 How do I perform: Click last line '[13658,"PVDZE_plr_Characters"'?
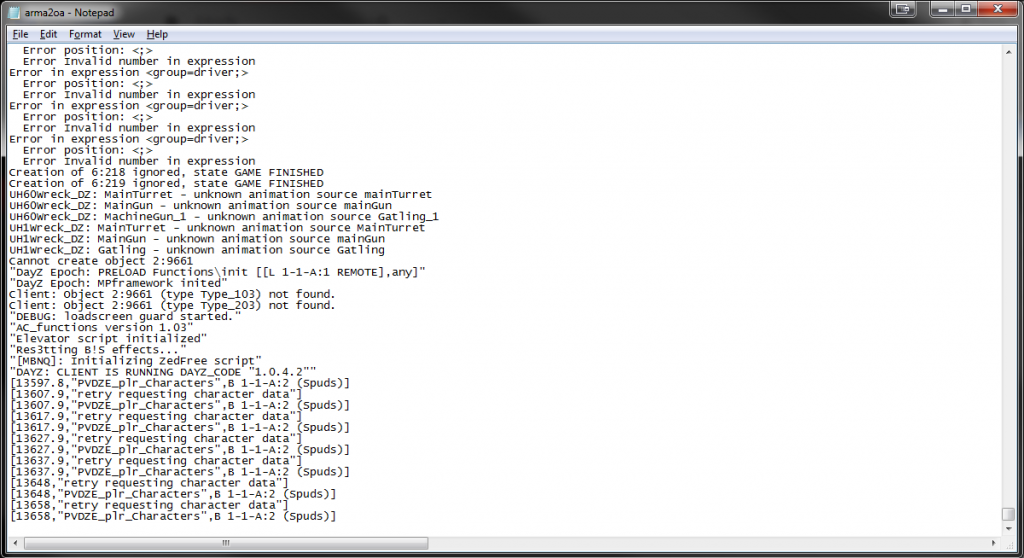[x=172, y=517]
